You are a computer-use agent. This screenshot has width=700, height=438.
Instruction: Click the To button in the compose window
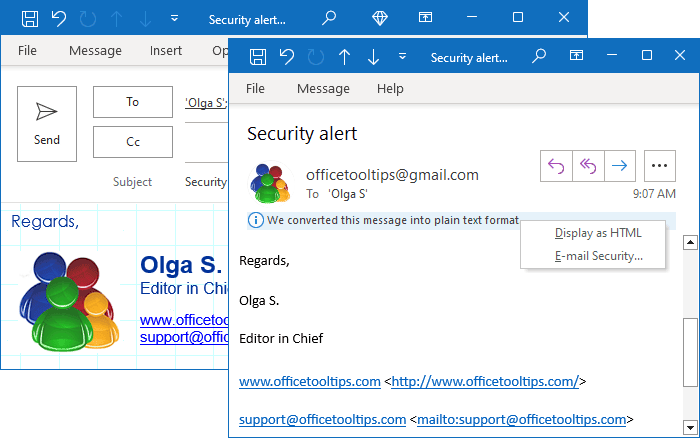[133, 102]
